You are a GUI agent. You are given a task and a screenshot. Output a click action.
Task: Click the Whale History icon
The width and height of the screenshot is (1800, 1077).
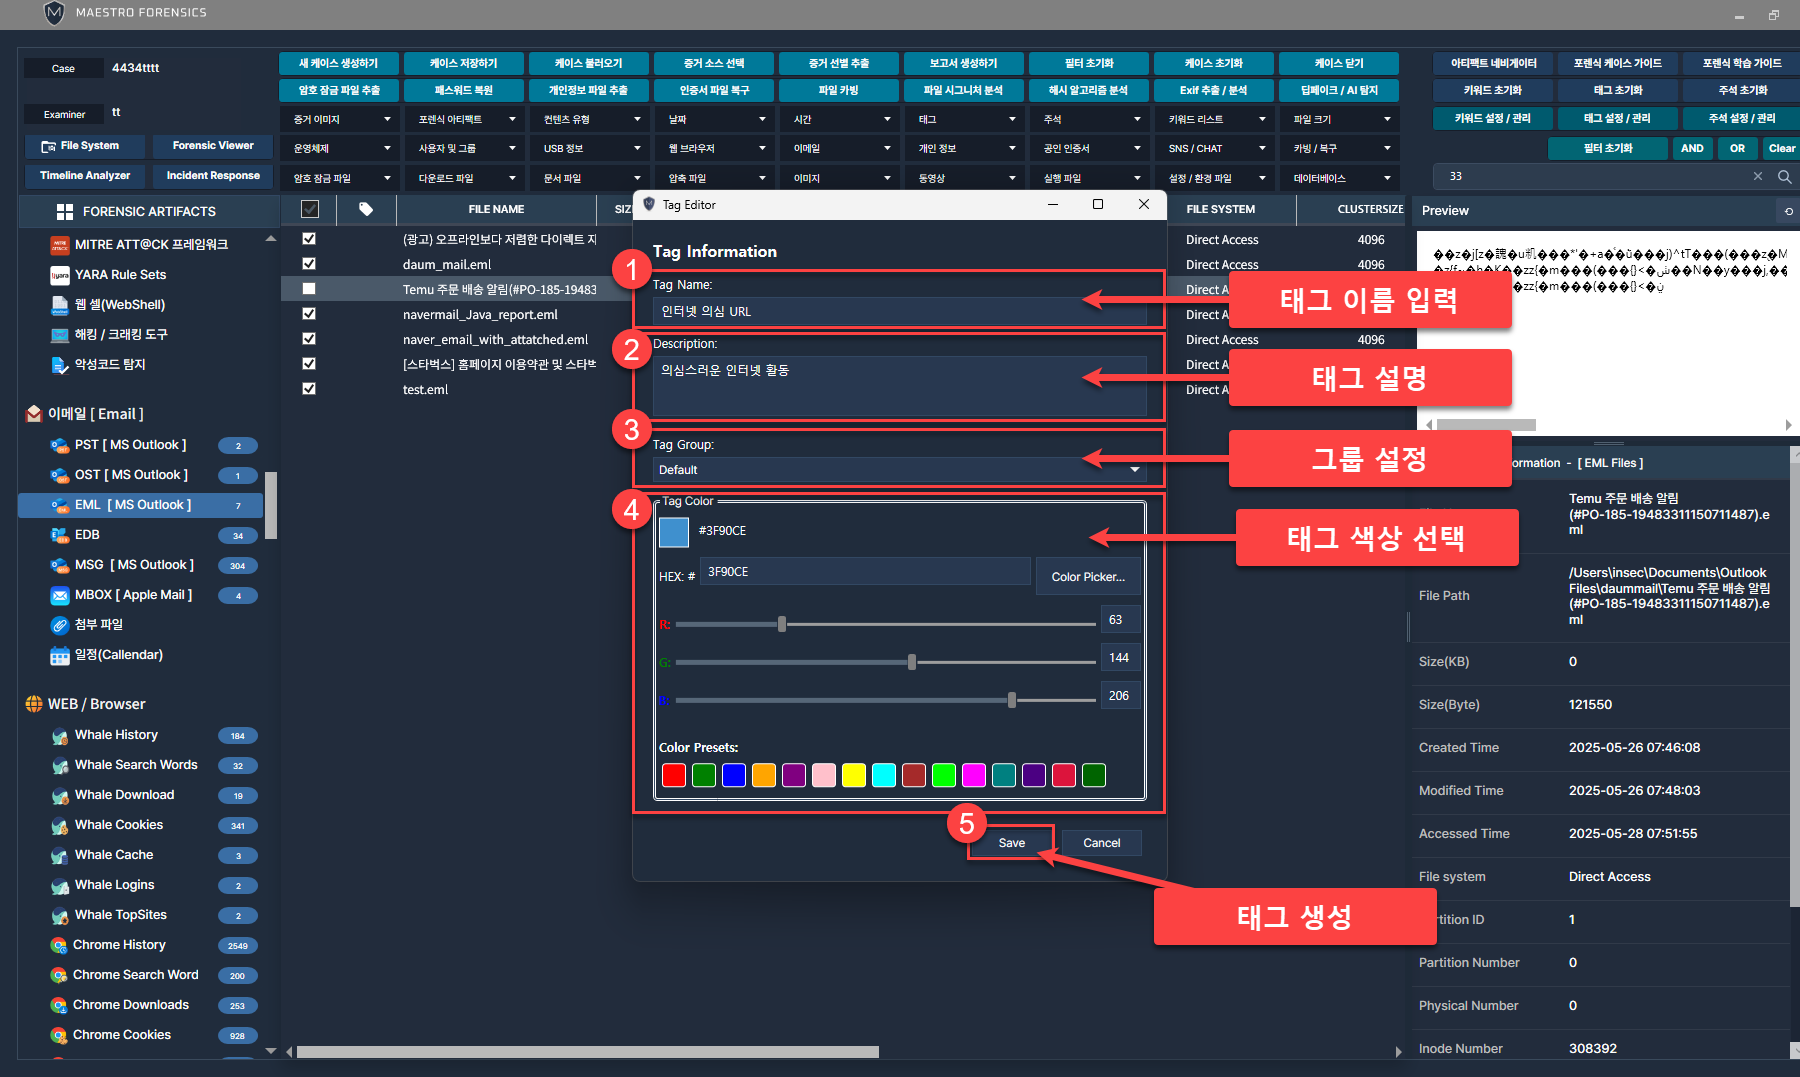pyautogui.click(x=60, y=736)
